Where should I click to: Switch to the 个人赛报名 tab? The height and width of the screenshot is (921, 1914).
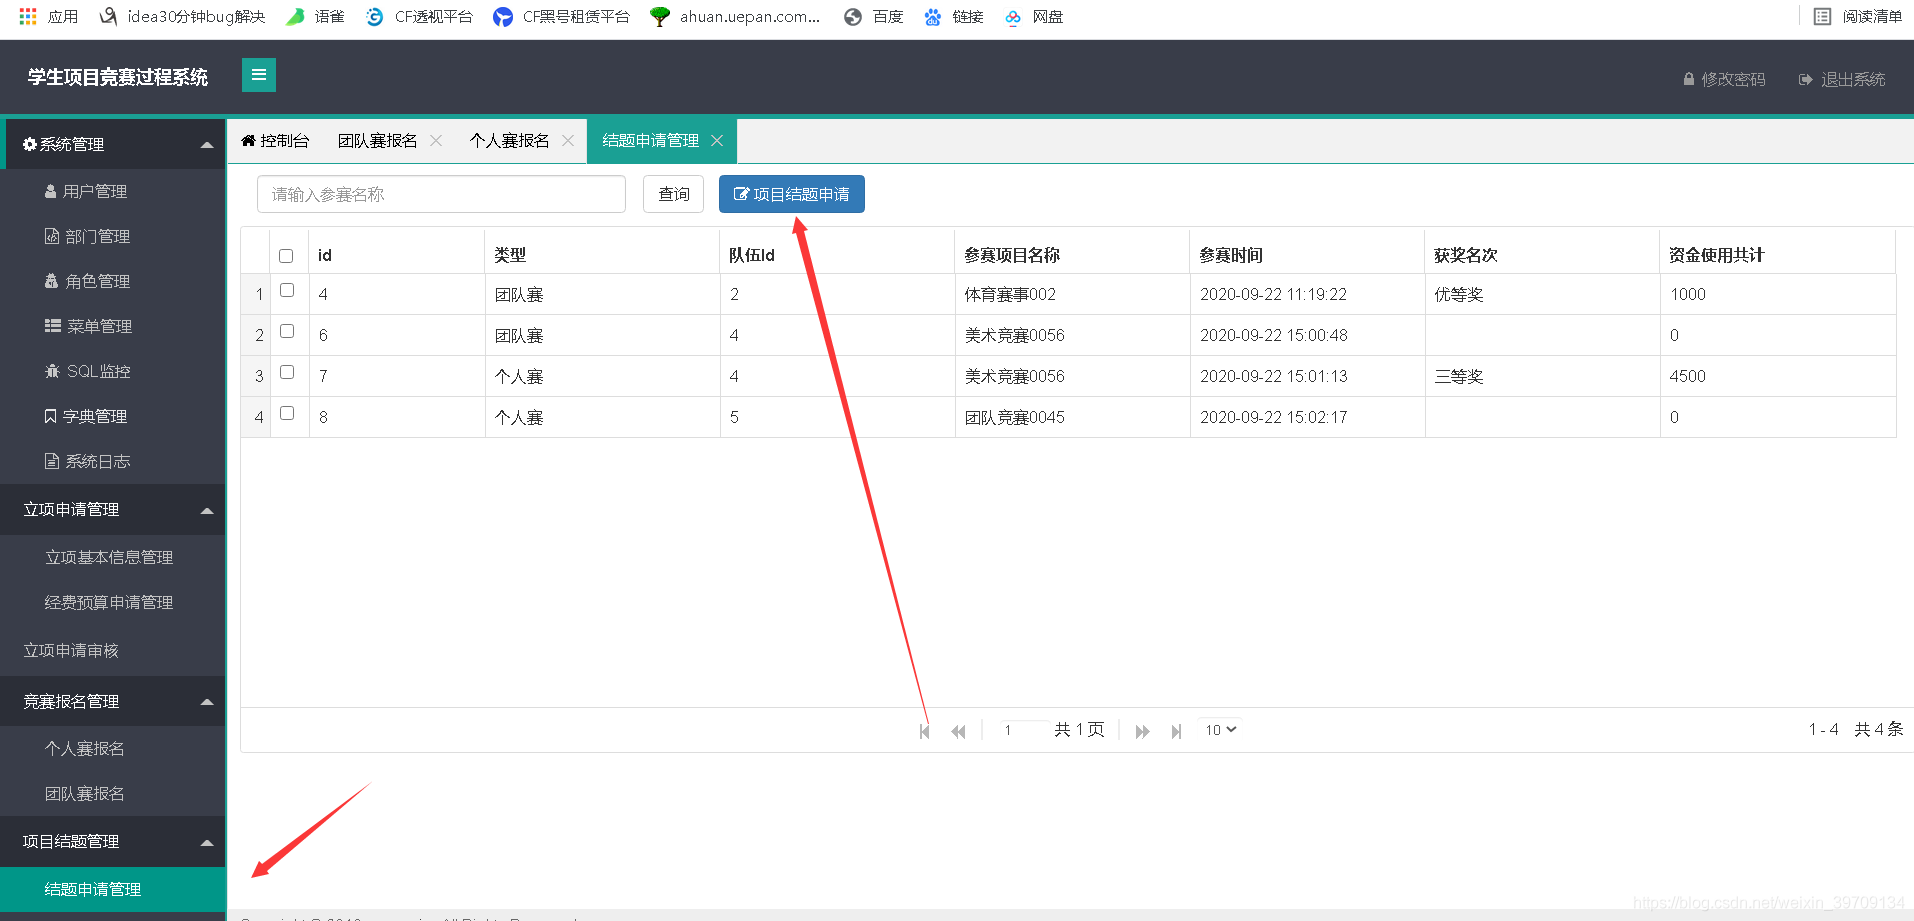point(509,141)
